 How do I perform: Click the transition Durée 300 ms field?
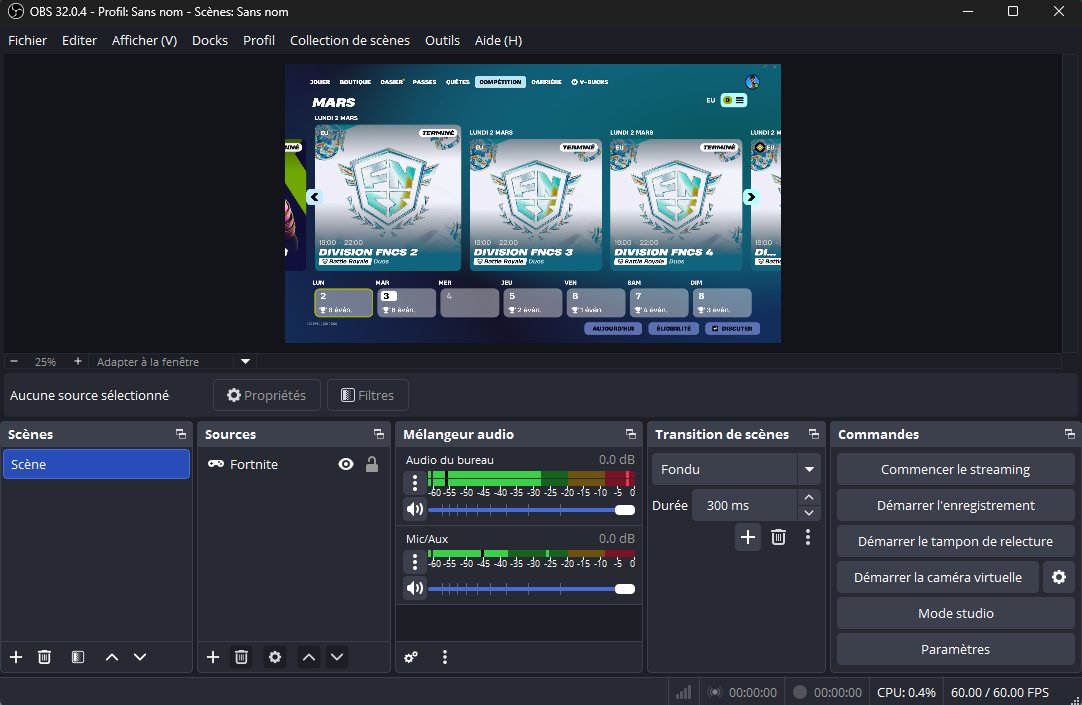(745, 505)
